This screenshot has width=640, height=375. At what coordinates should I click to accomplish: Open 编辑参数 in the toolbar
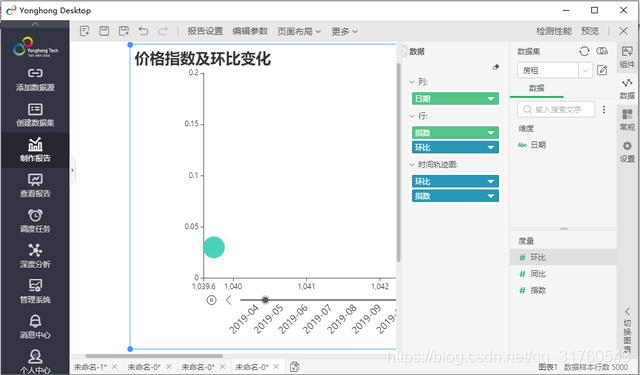pos(250,31)
